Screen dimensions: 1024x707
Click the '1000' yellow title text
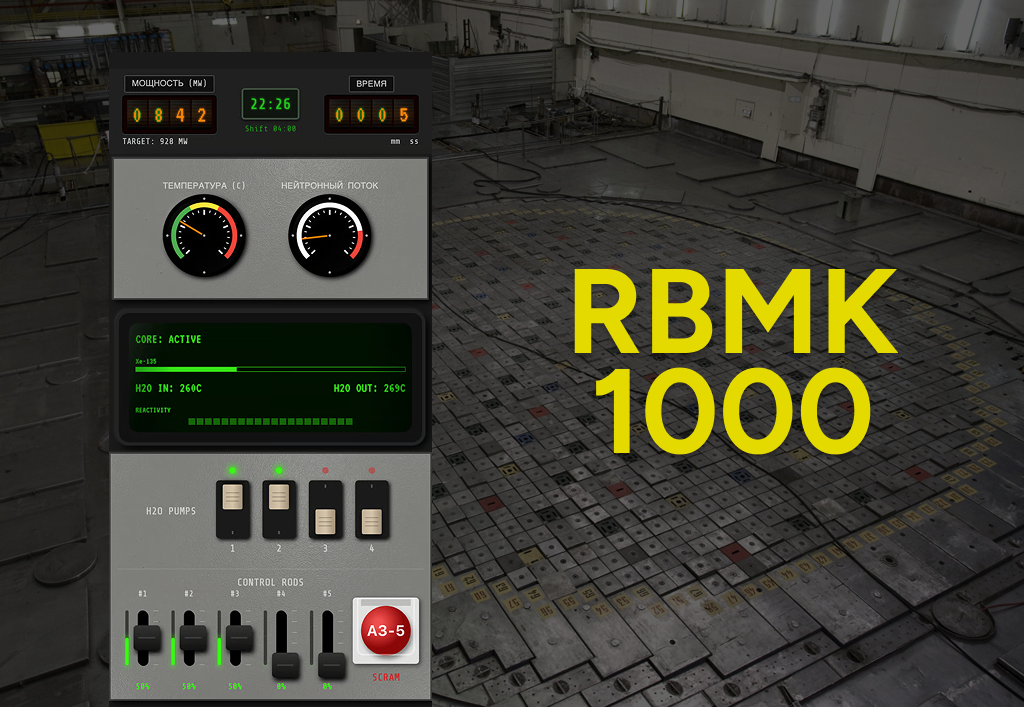[x=733, y=411]
